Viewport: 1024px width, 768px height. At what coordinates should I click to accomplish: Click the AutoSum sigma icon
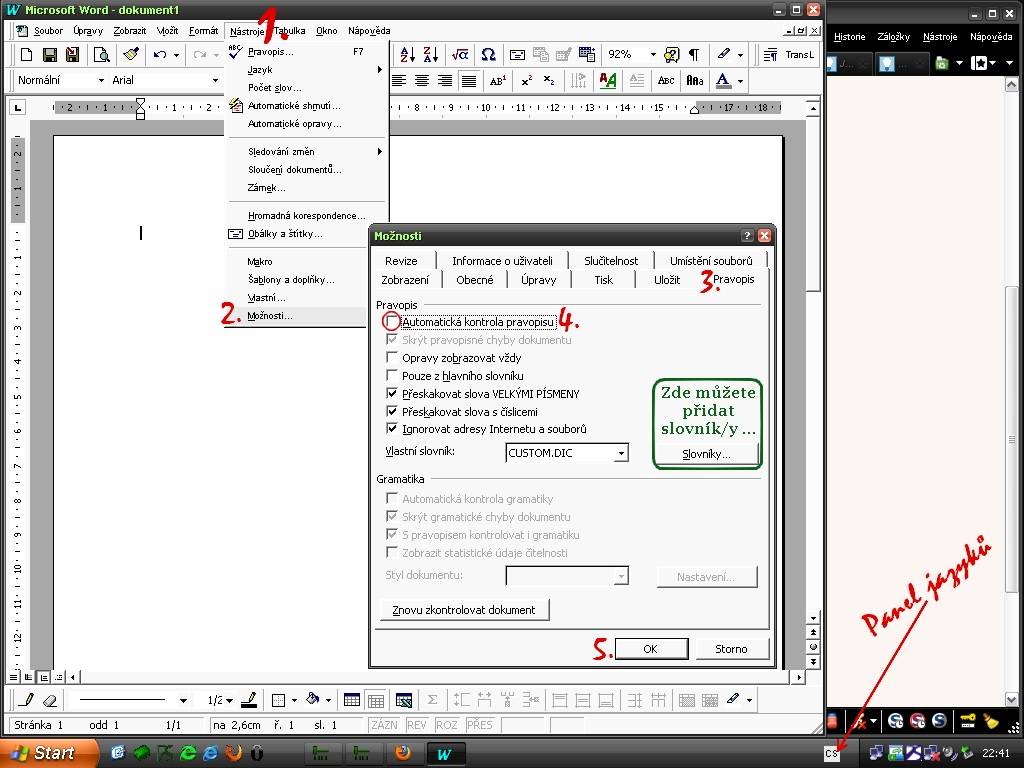(432, 700)
